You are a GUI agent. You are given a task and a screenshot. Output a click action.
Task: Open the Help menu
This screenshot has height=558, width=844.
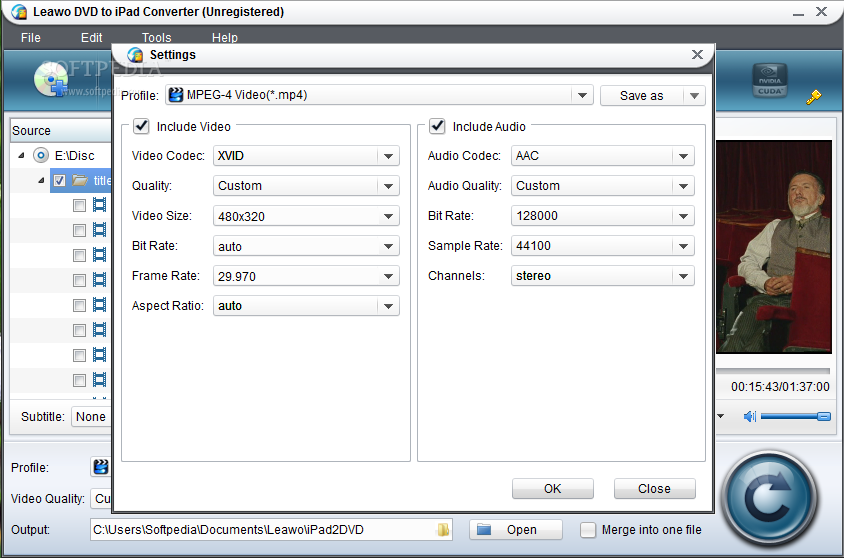click(224, 38)
